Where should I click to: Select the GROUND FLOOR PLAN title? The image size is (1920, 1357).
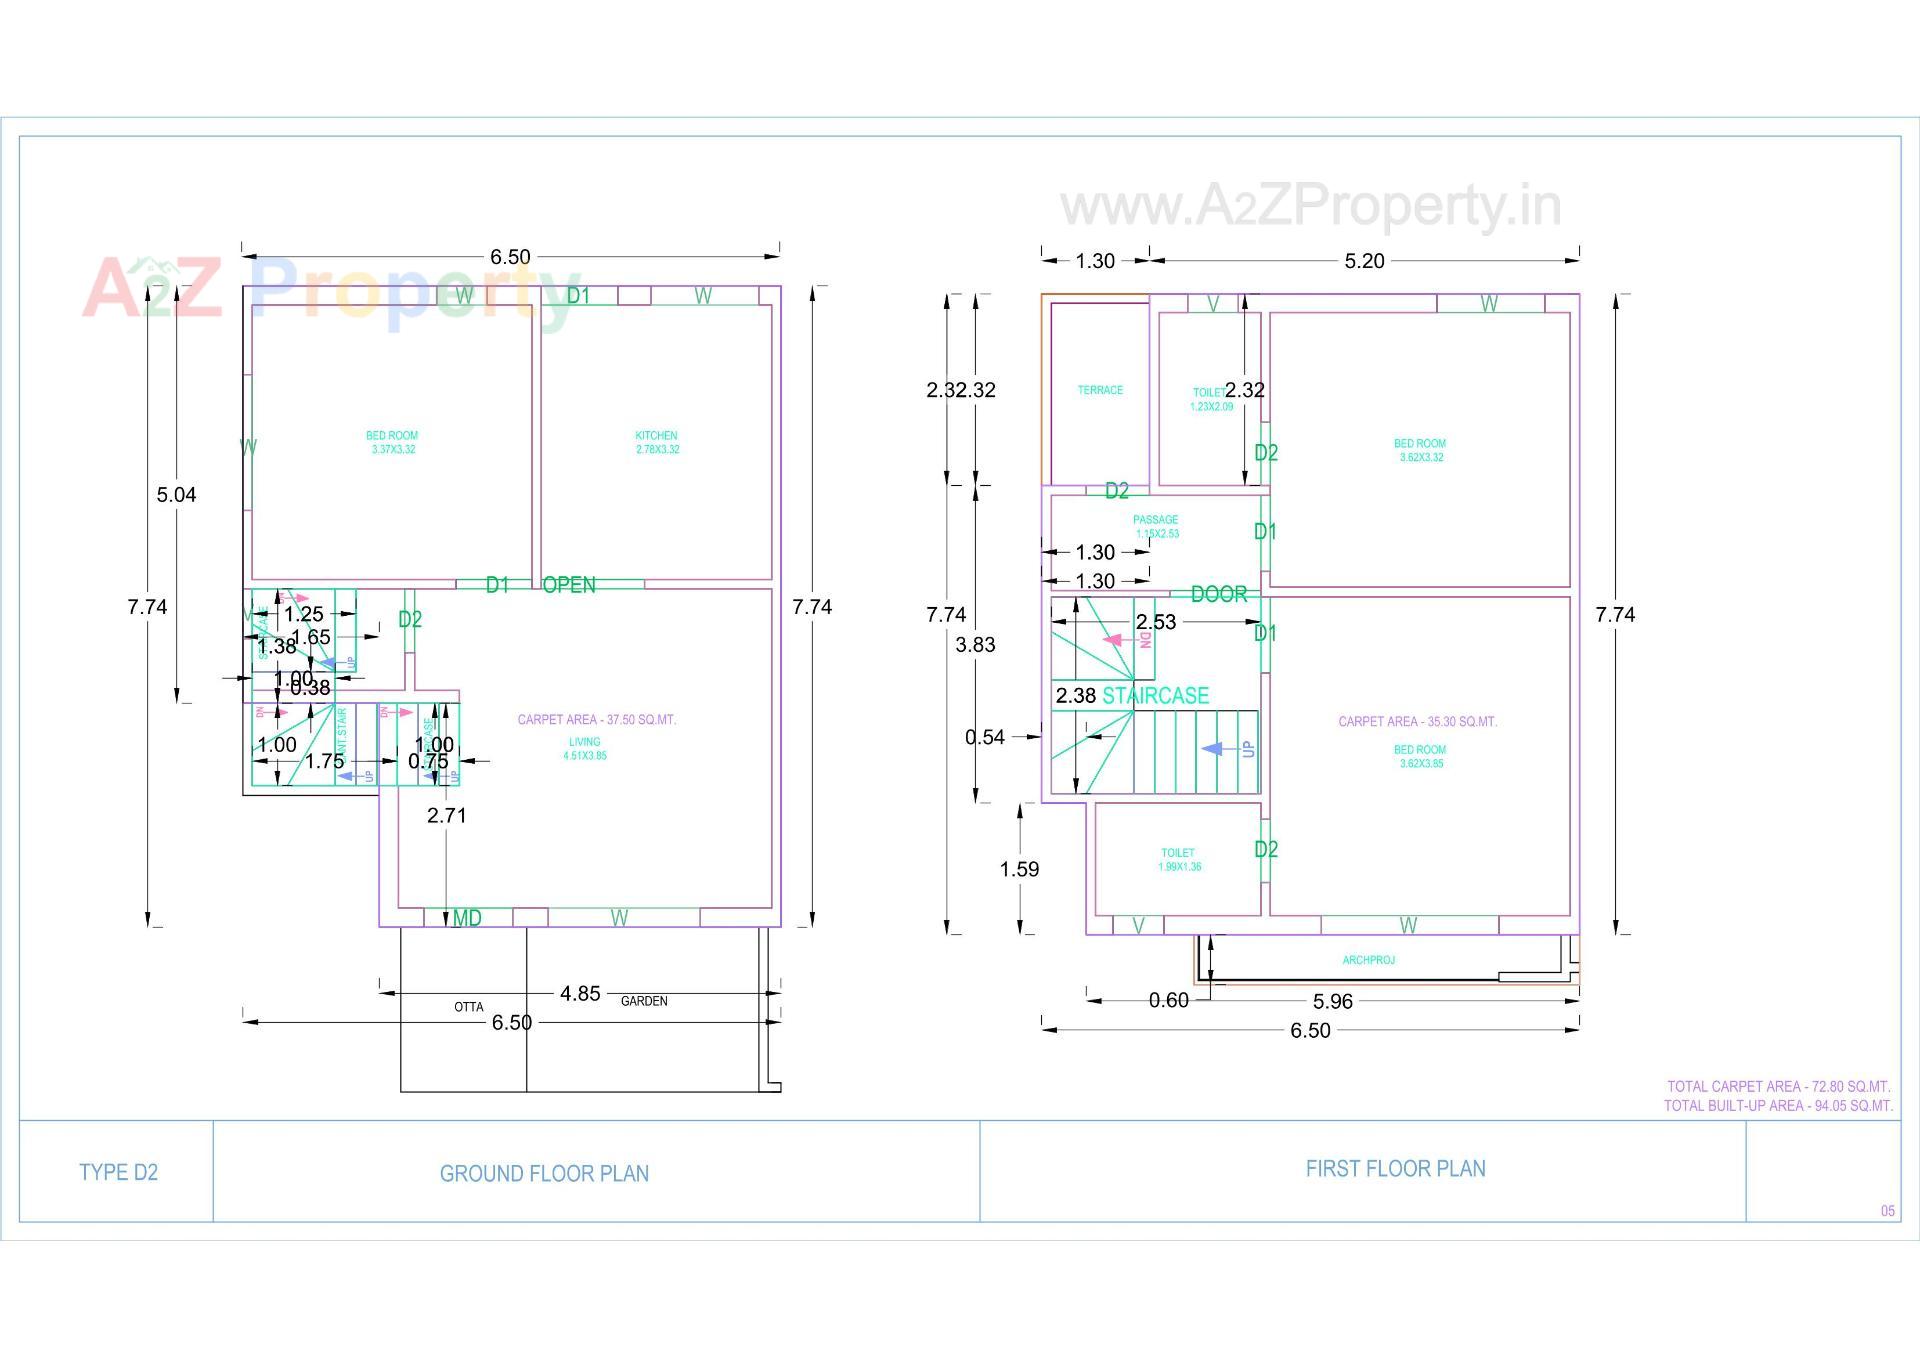[544, 1173]
